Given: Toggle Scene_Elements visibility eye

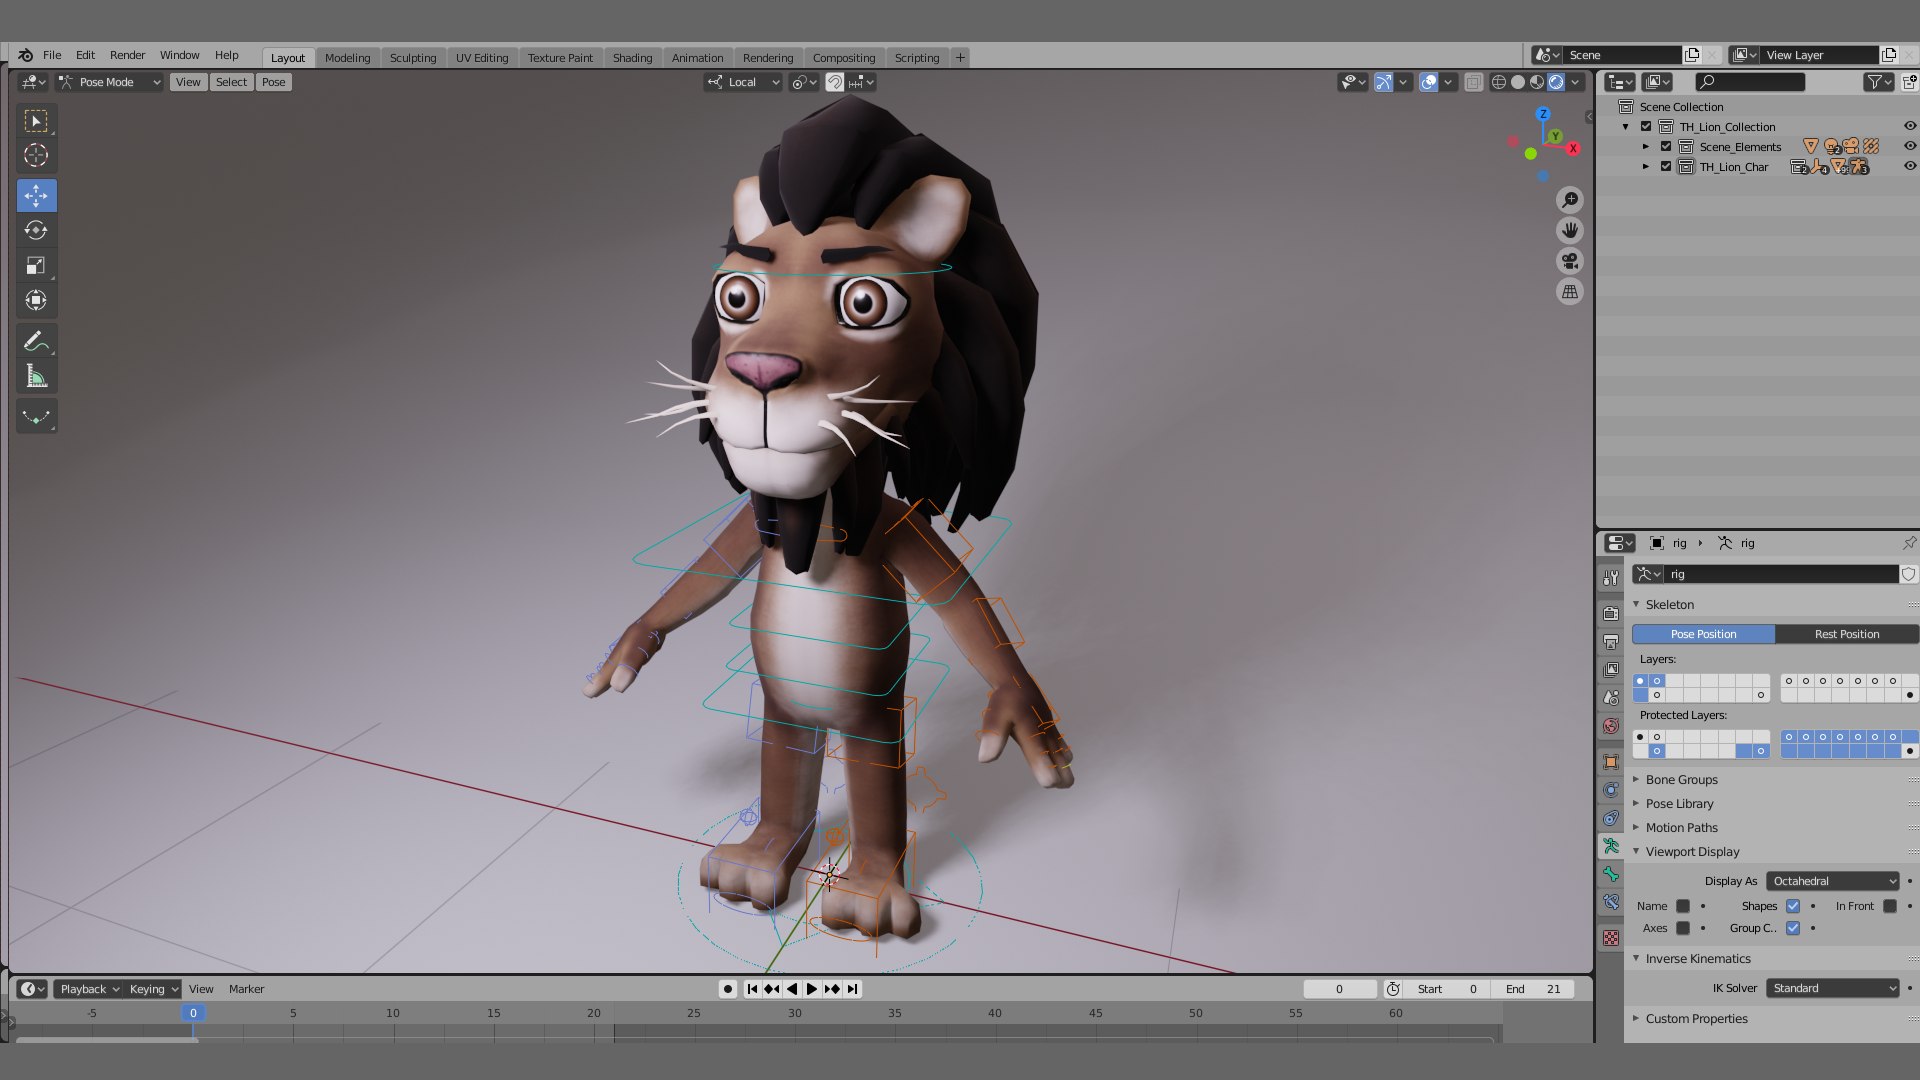Looking at the screenshot, I should point(1910,146).
